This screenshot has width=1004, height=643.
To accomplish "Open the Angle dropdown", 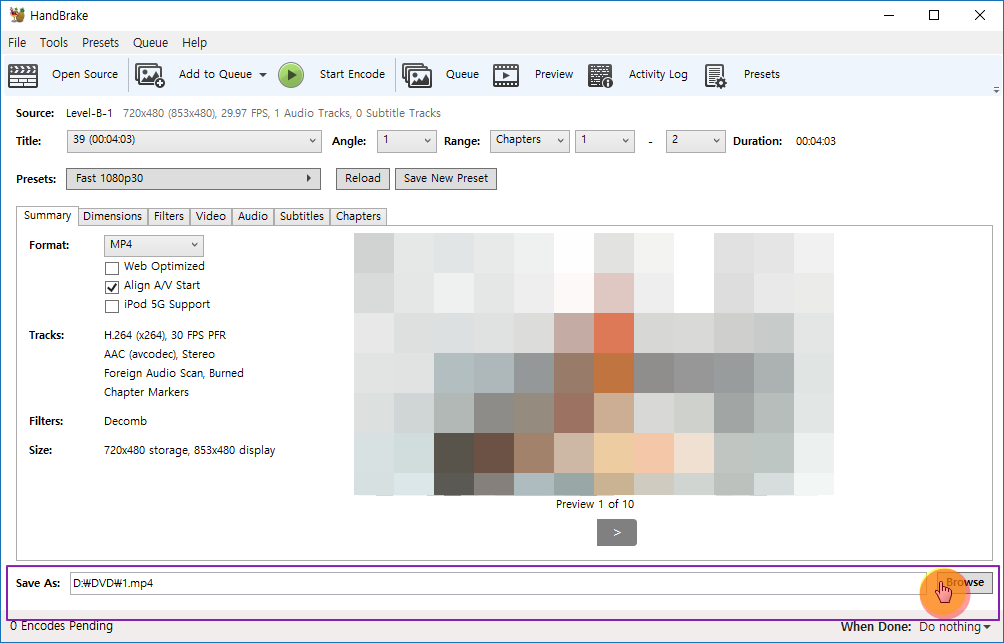I will (407, 141).
